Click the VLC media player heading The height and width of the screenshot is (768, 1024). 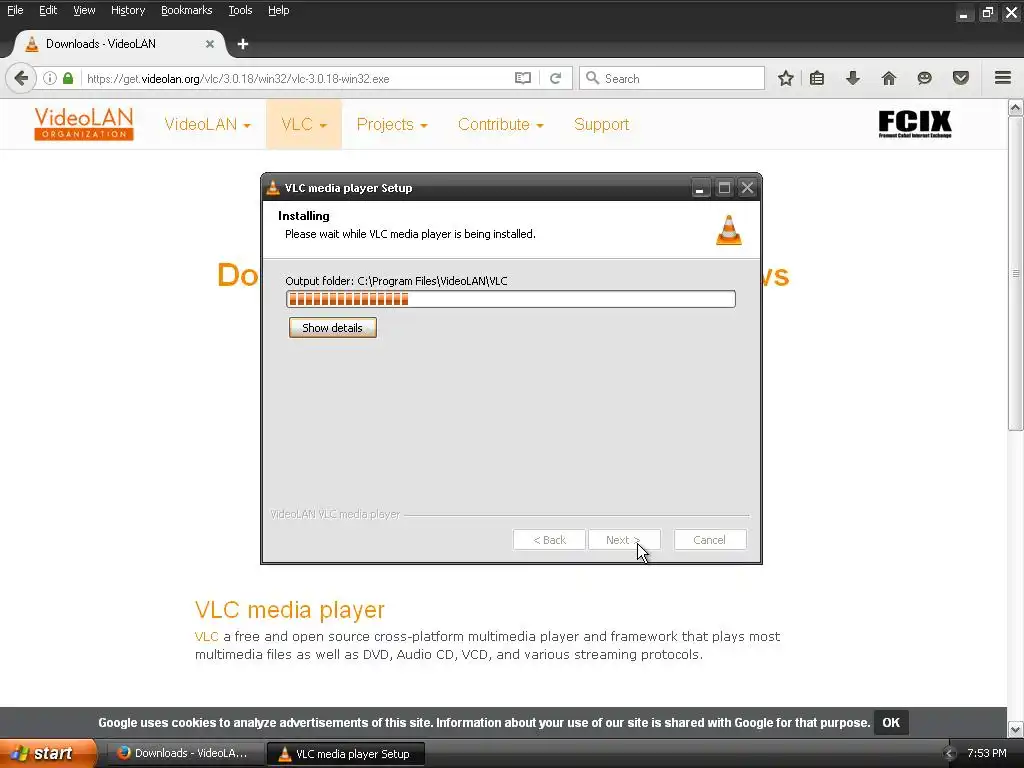click(290, 609)
